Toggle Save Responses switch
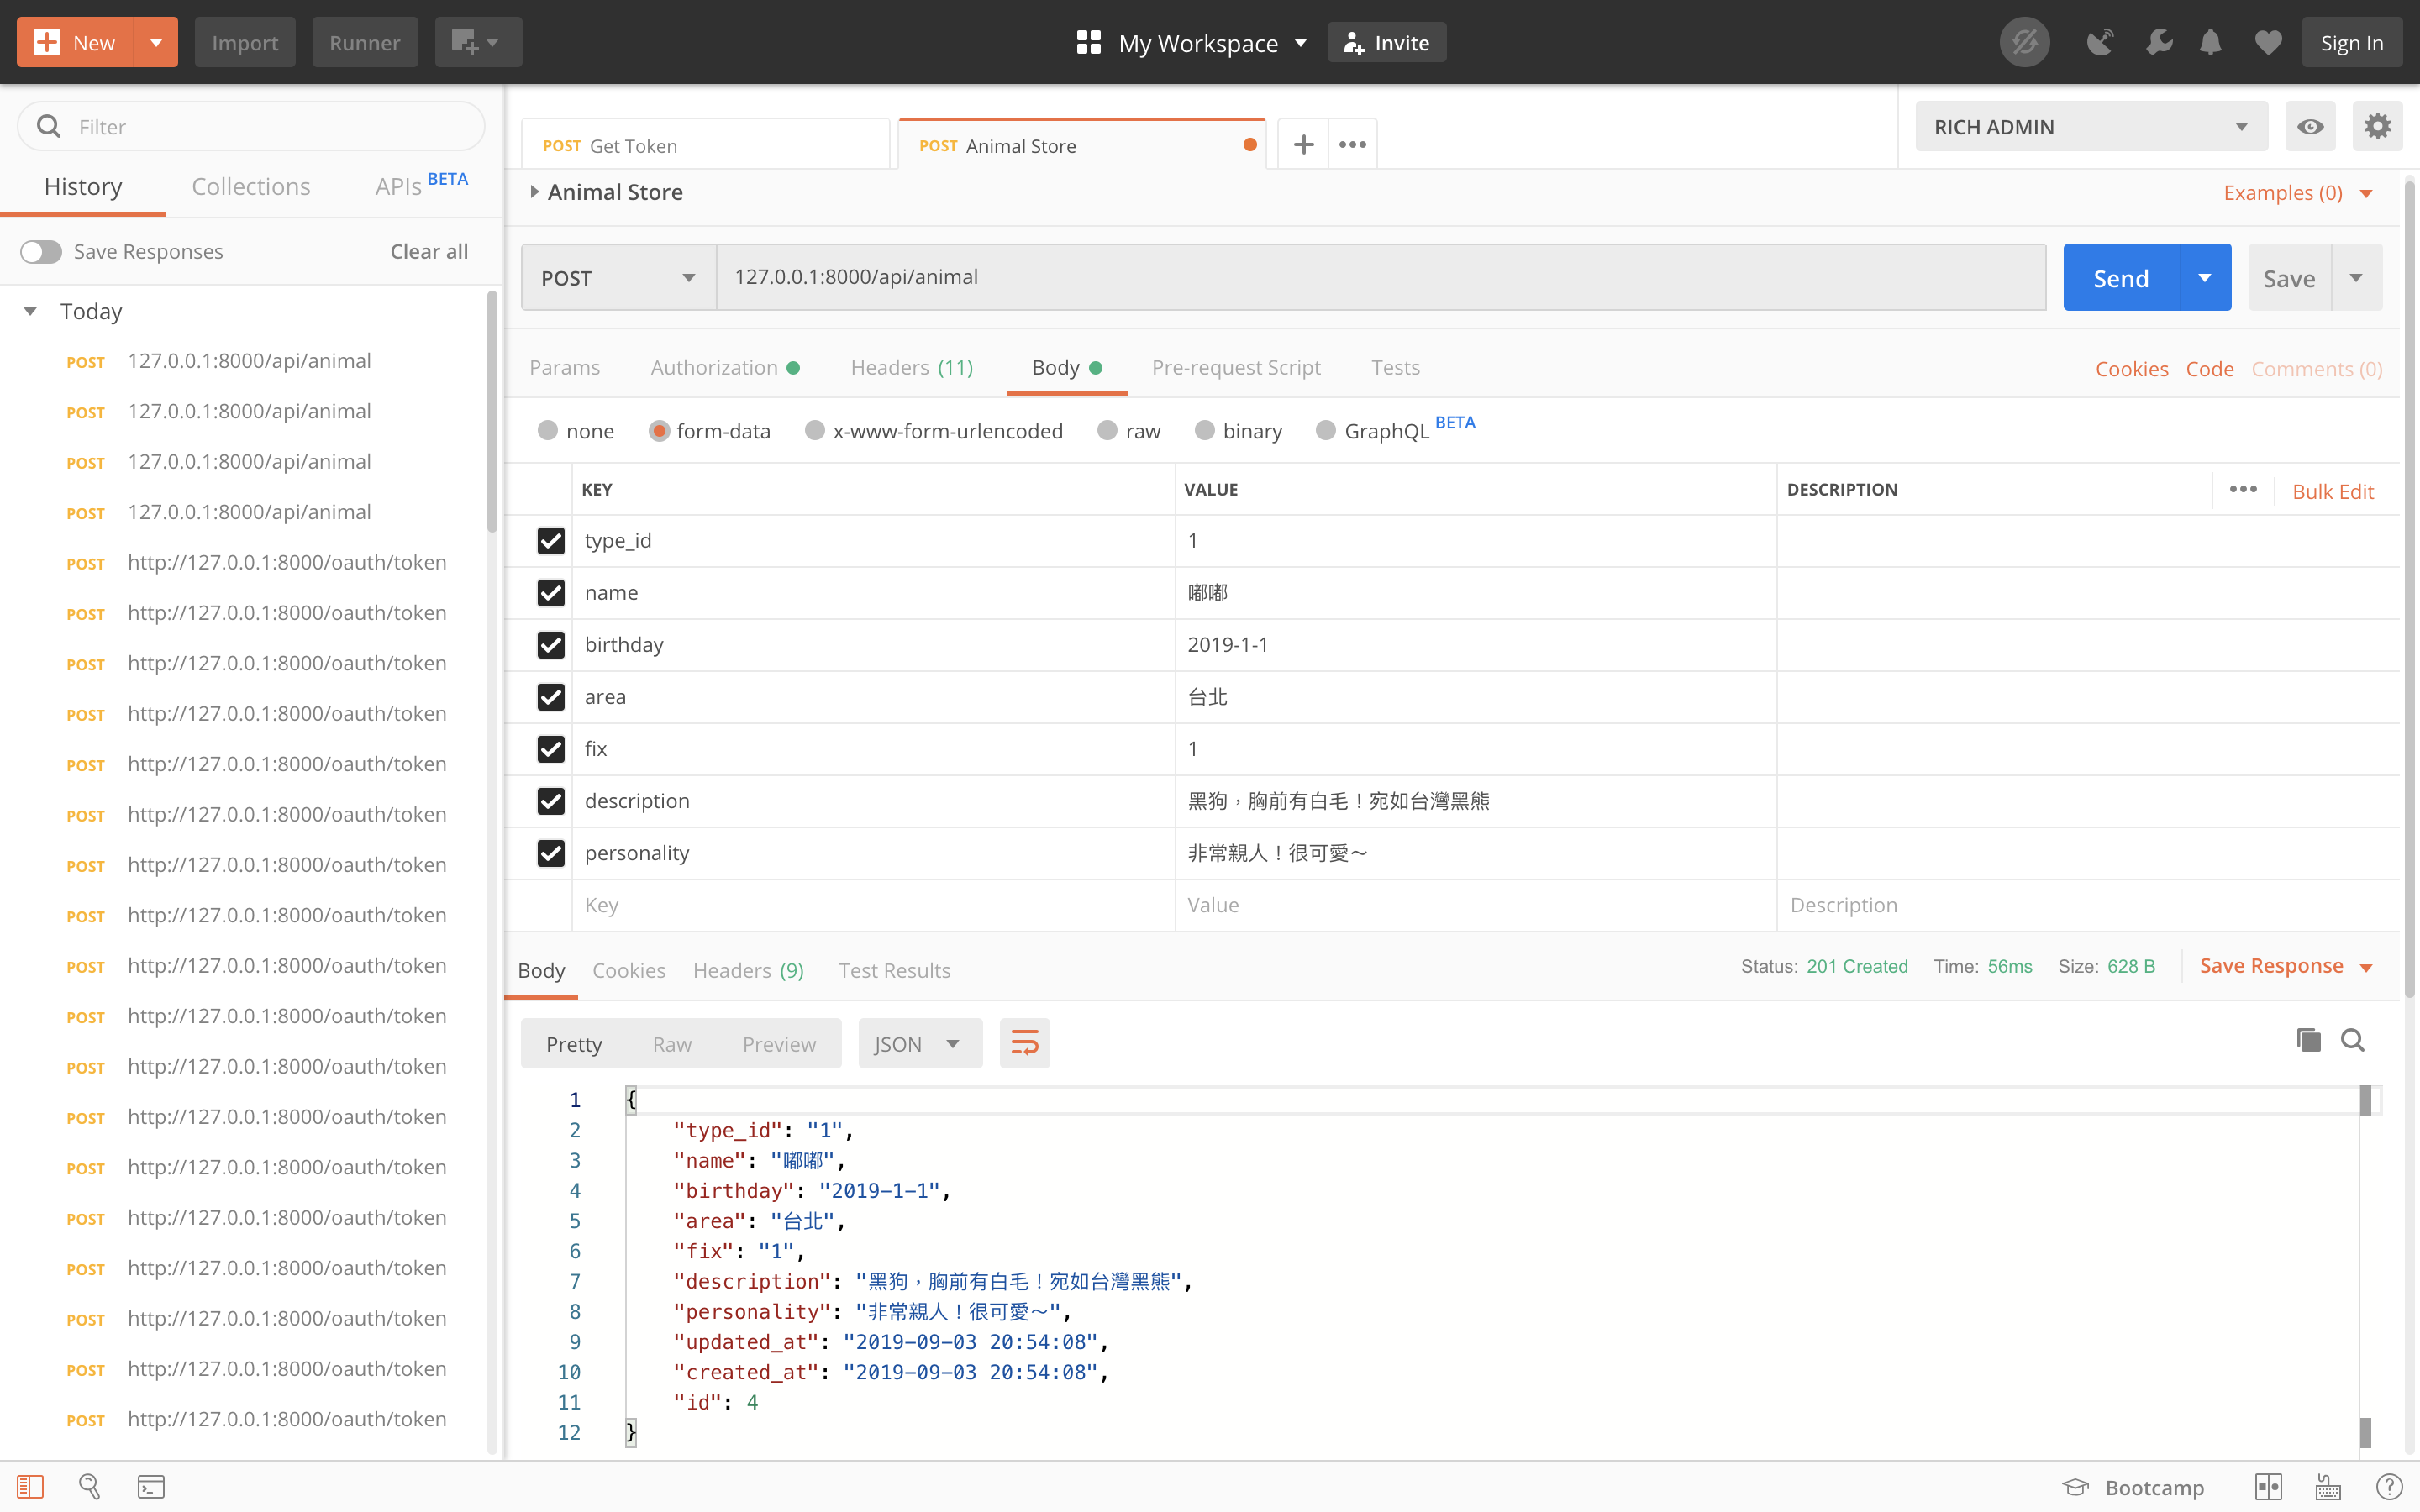 pos(41,251)
